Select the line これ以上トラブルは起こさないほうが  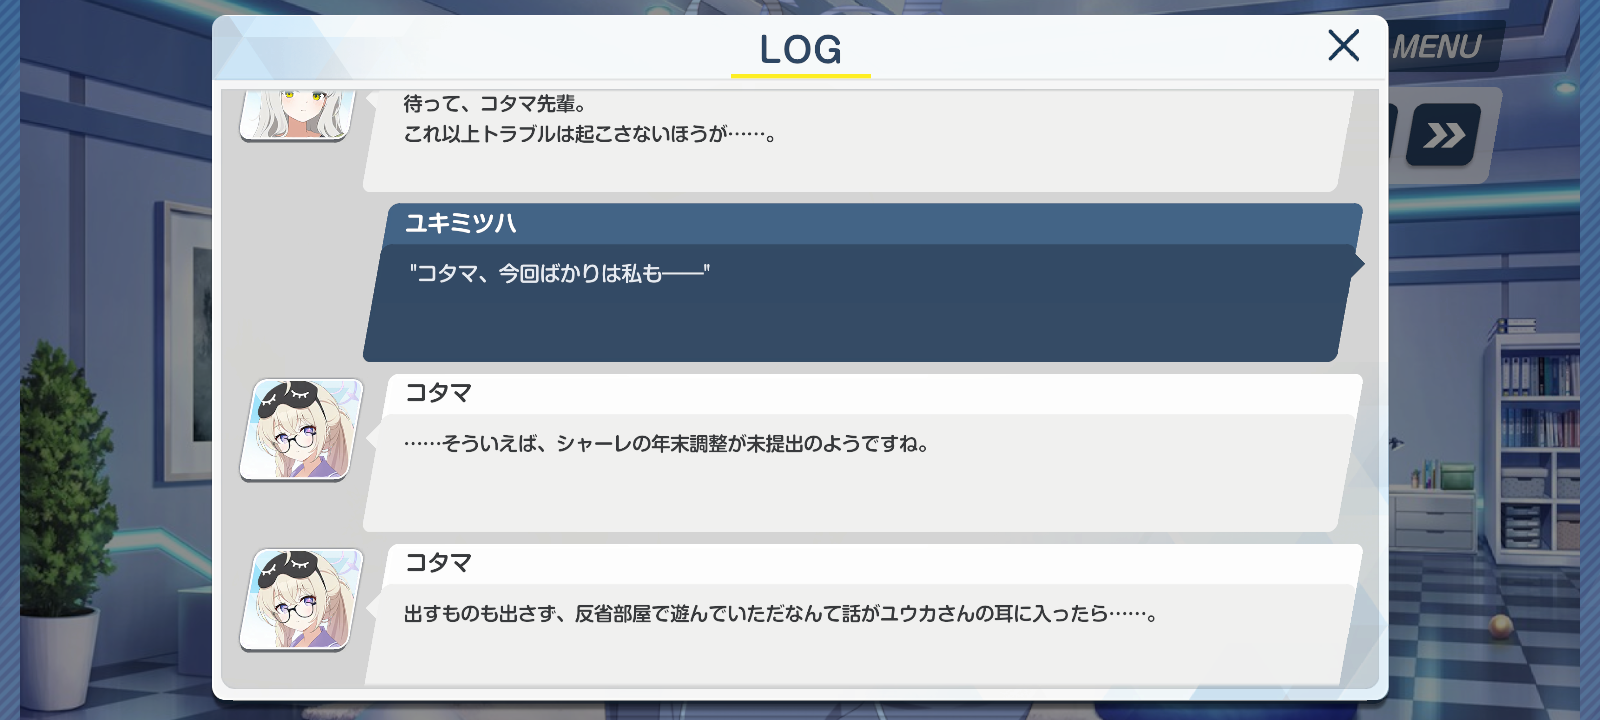pos(590,133)
